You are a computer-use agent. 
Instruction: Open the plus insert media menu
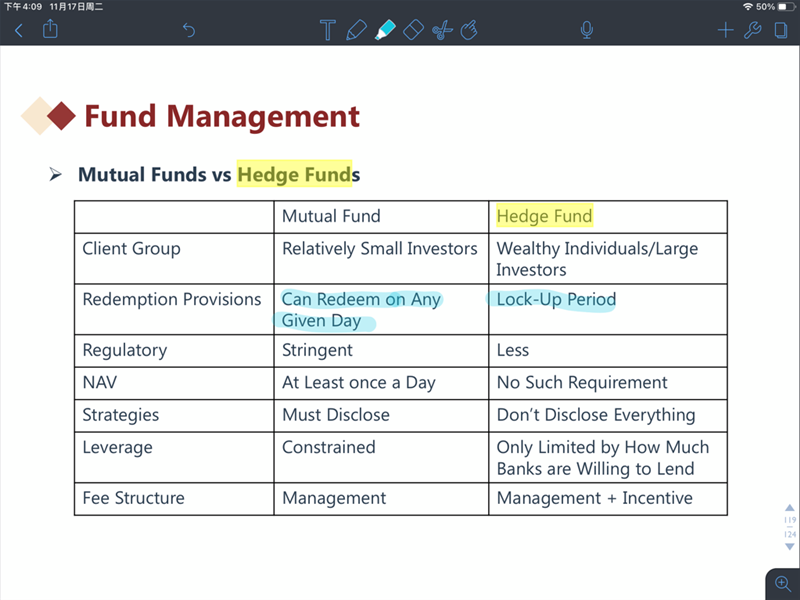[726, 30]
